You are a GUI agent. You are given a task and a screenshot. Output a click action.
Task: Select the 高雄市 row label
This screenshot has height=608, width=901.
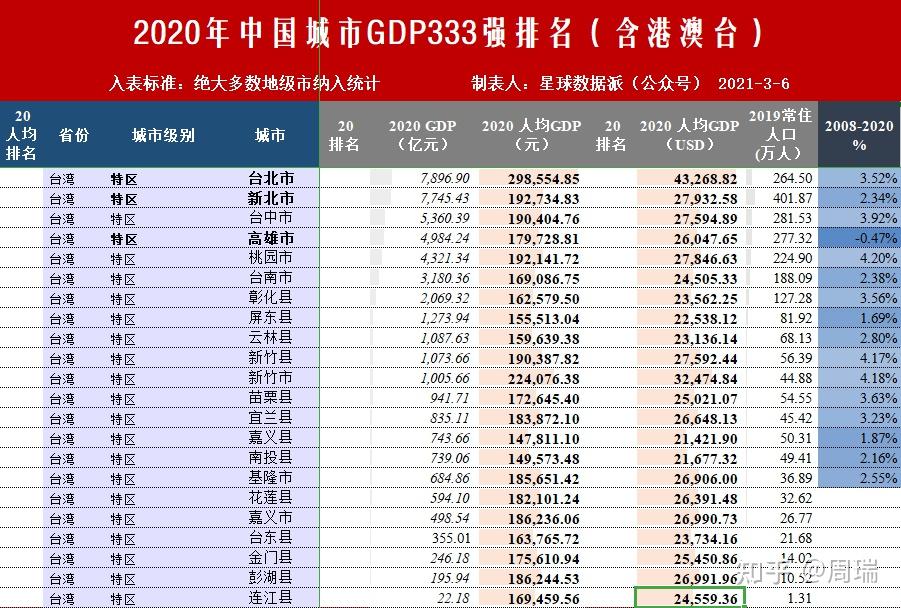point(269,237)
